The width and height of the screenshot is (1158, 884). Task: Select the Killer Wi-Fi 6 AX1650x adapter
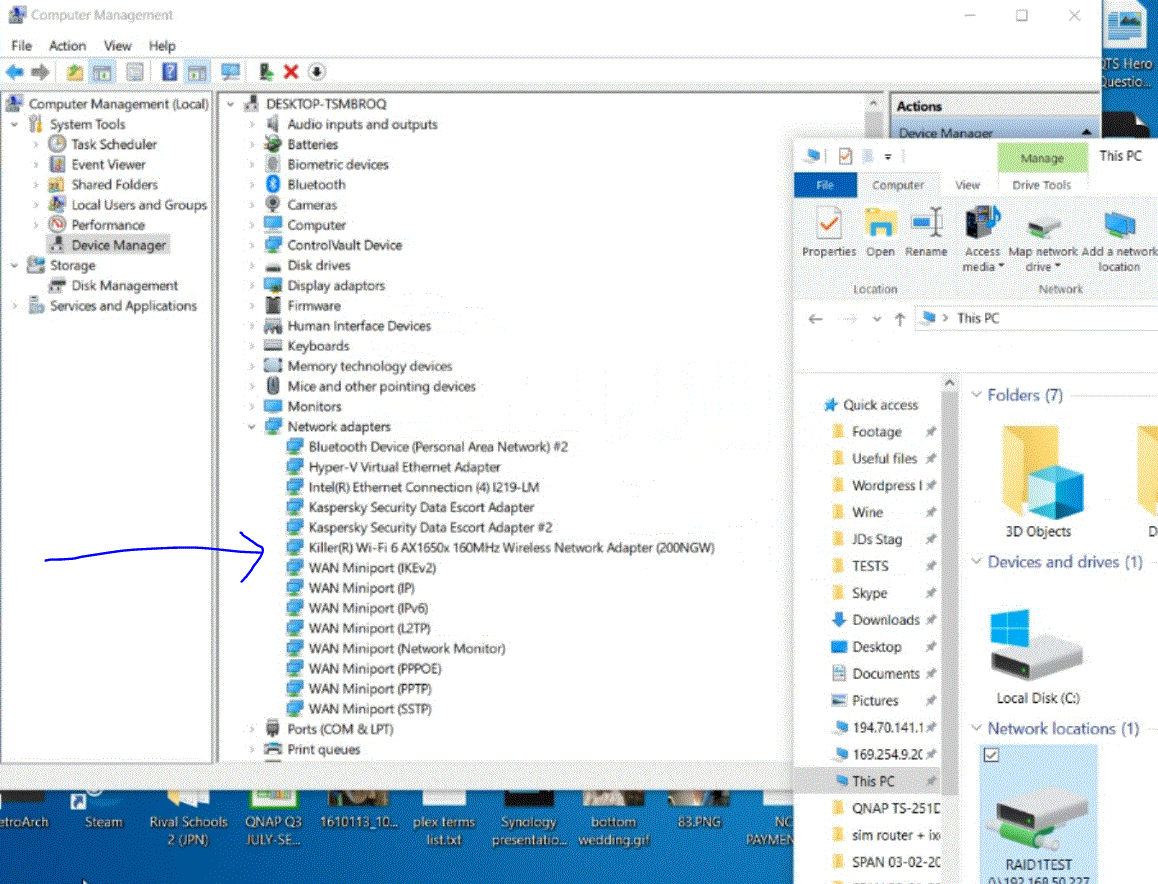[511, 547]
